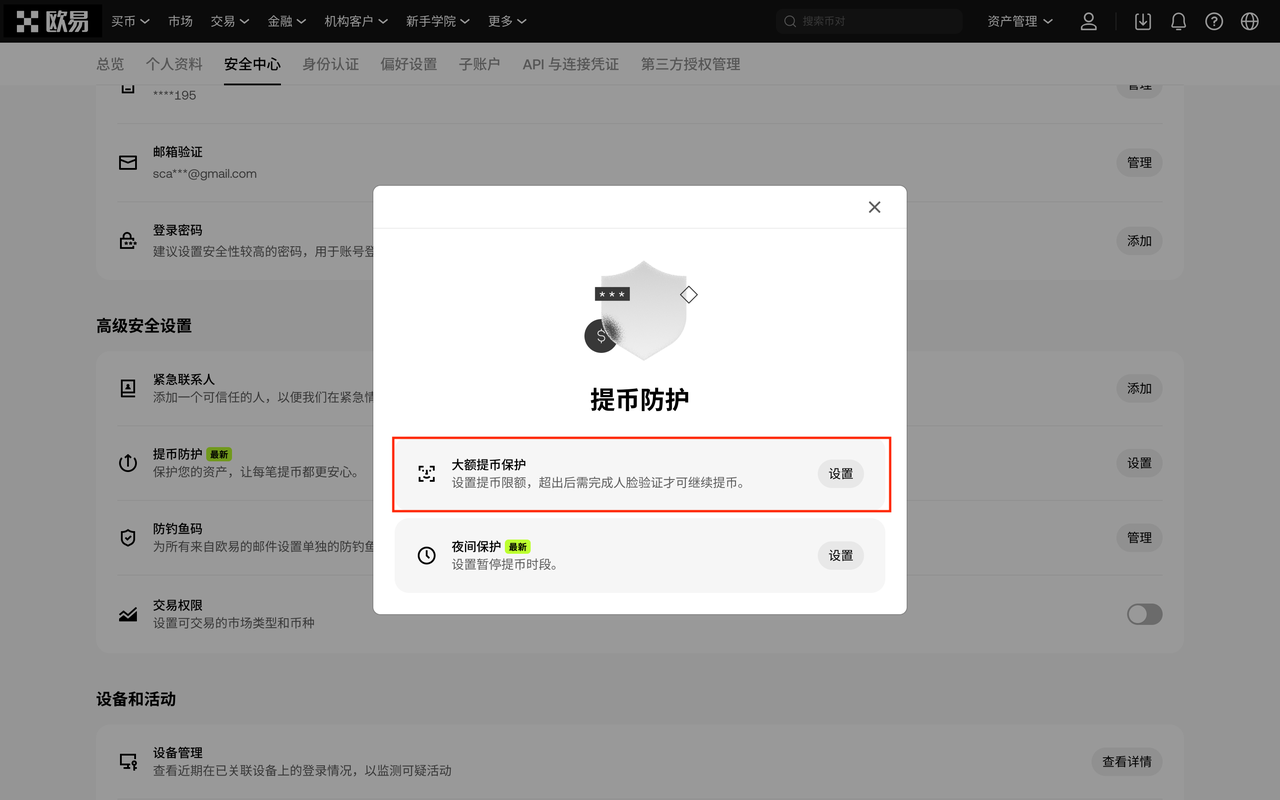The height and width of the screenshot is (800, 1280).
Task: Click the device management monitor icon
Action: click(x=128, y=761)
